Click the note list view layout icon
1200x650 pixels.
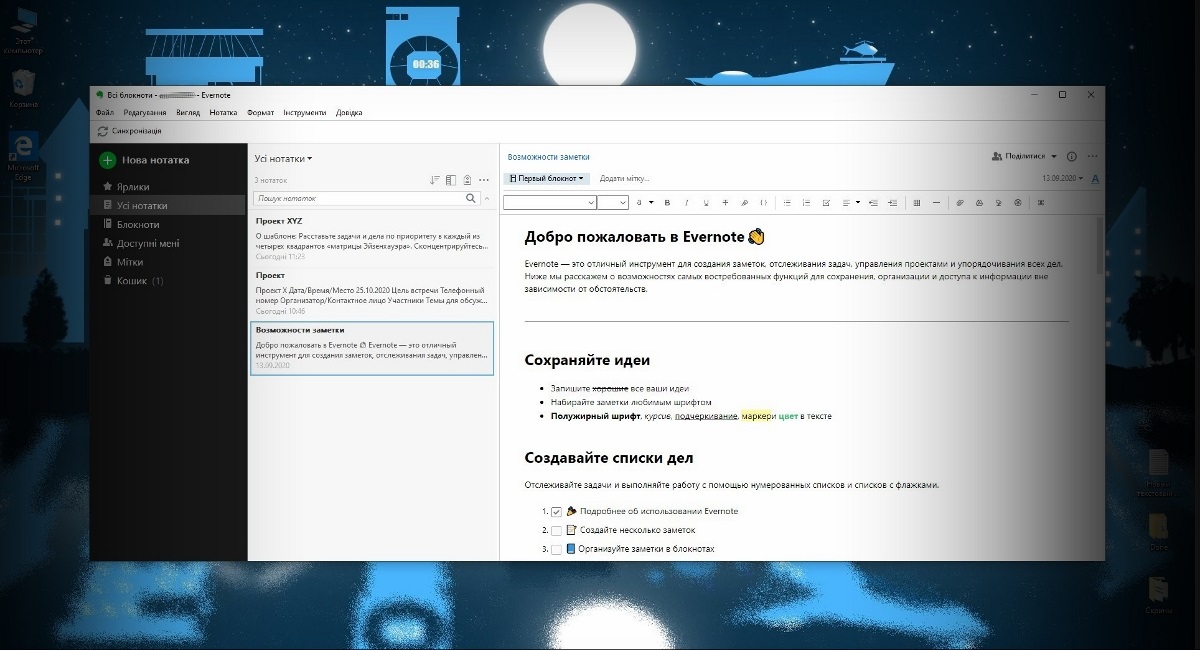451,180
